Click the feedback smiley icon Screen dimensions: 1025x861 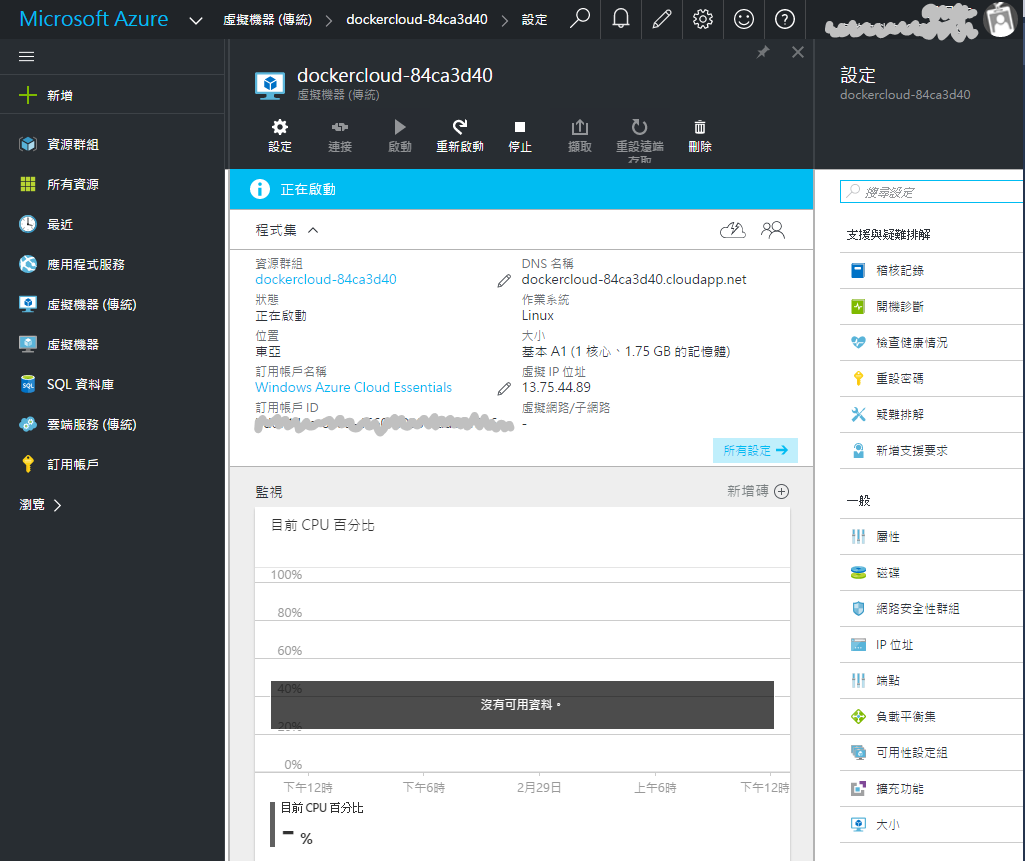744,19
